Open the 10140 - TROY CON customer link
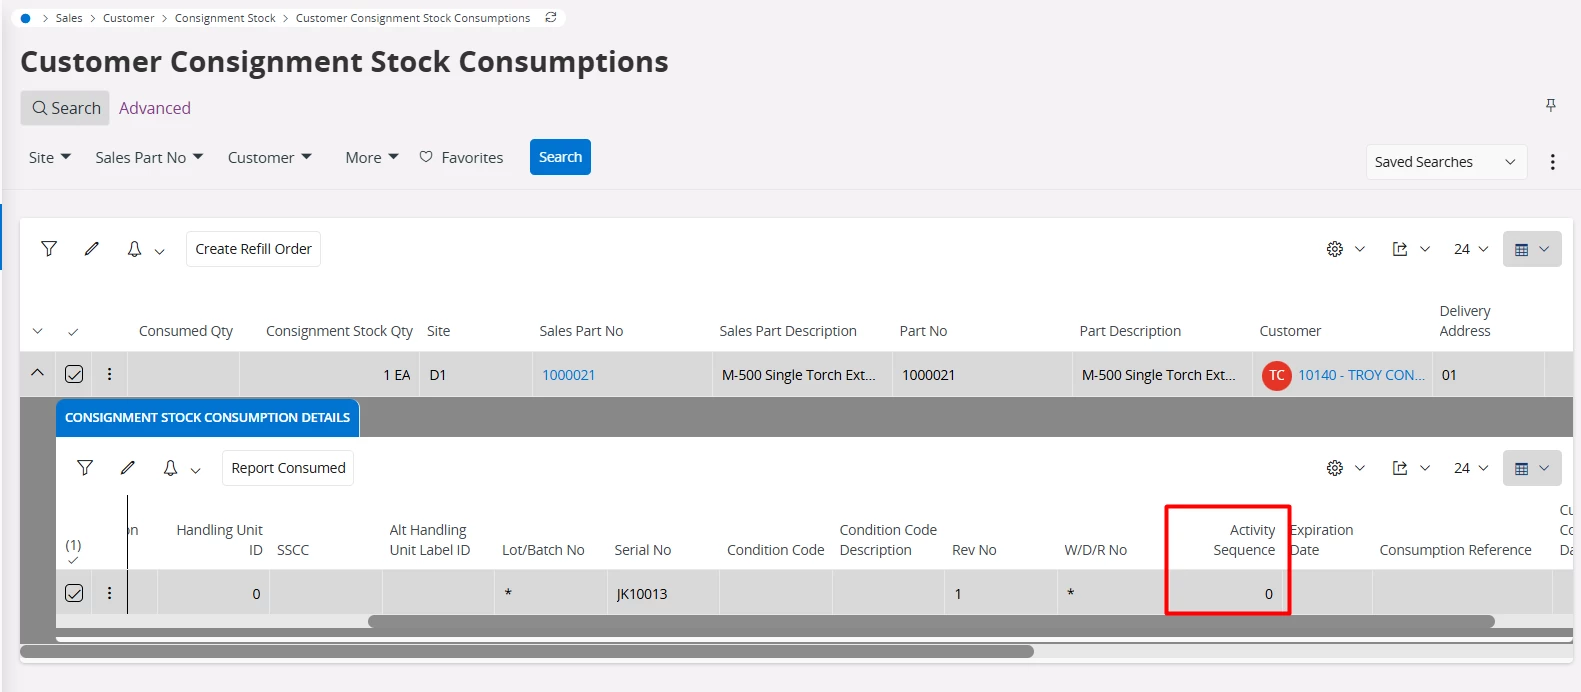The width and height of the screenshot is (1581, 692). 1361,375
